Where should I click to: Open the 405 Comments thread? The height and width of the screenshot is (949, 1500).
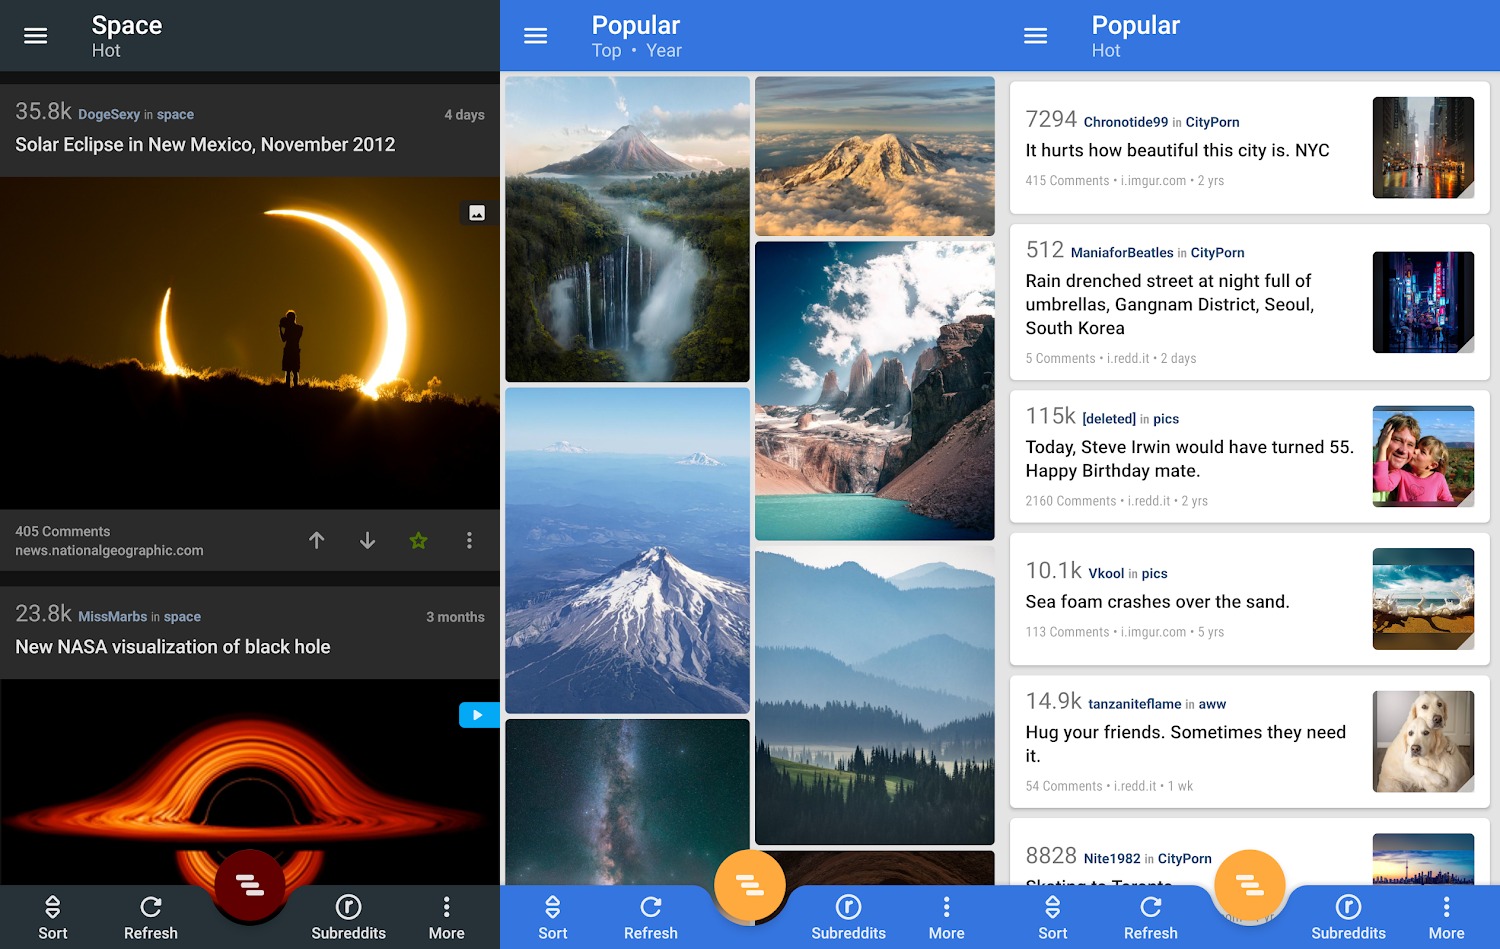tap(62, 531)
